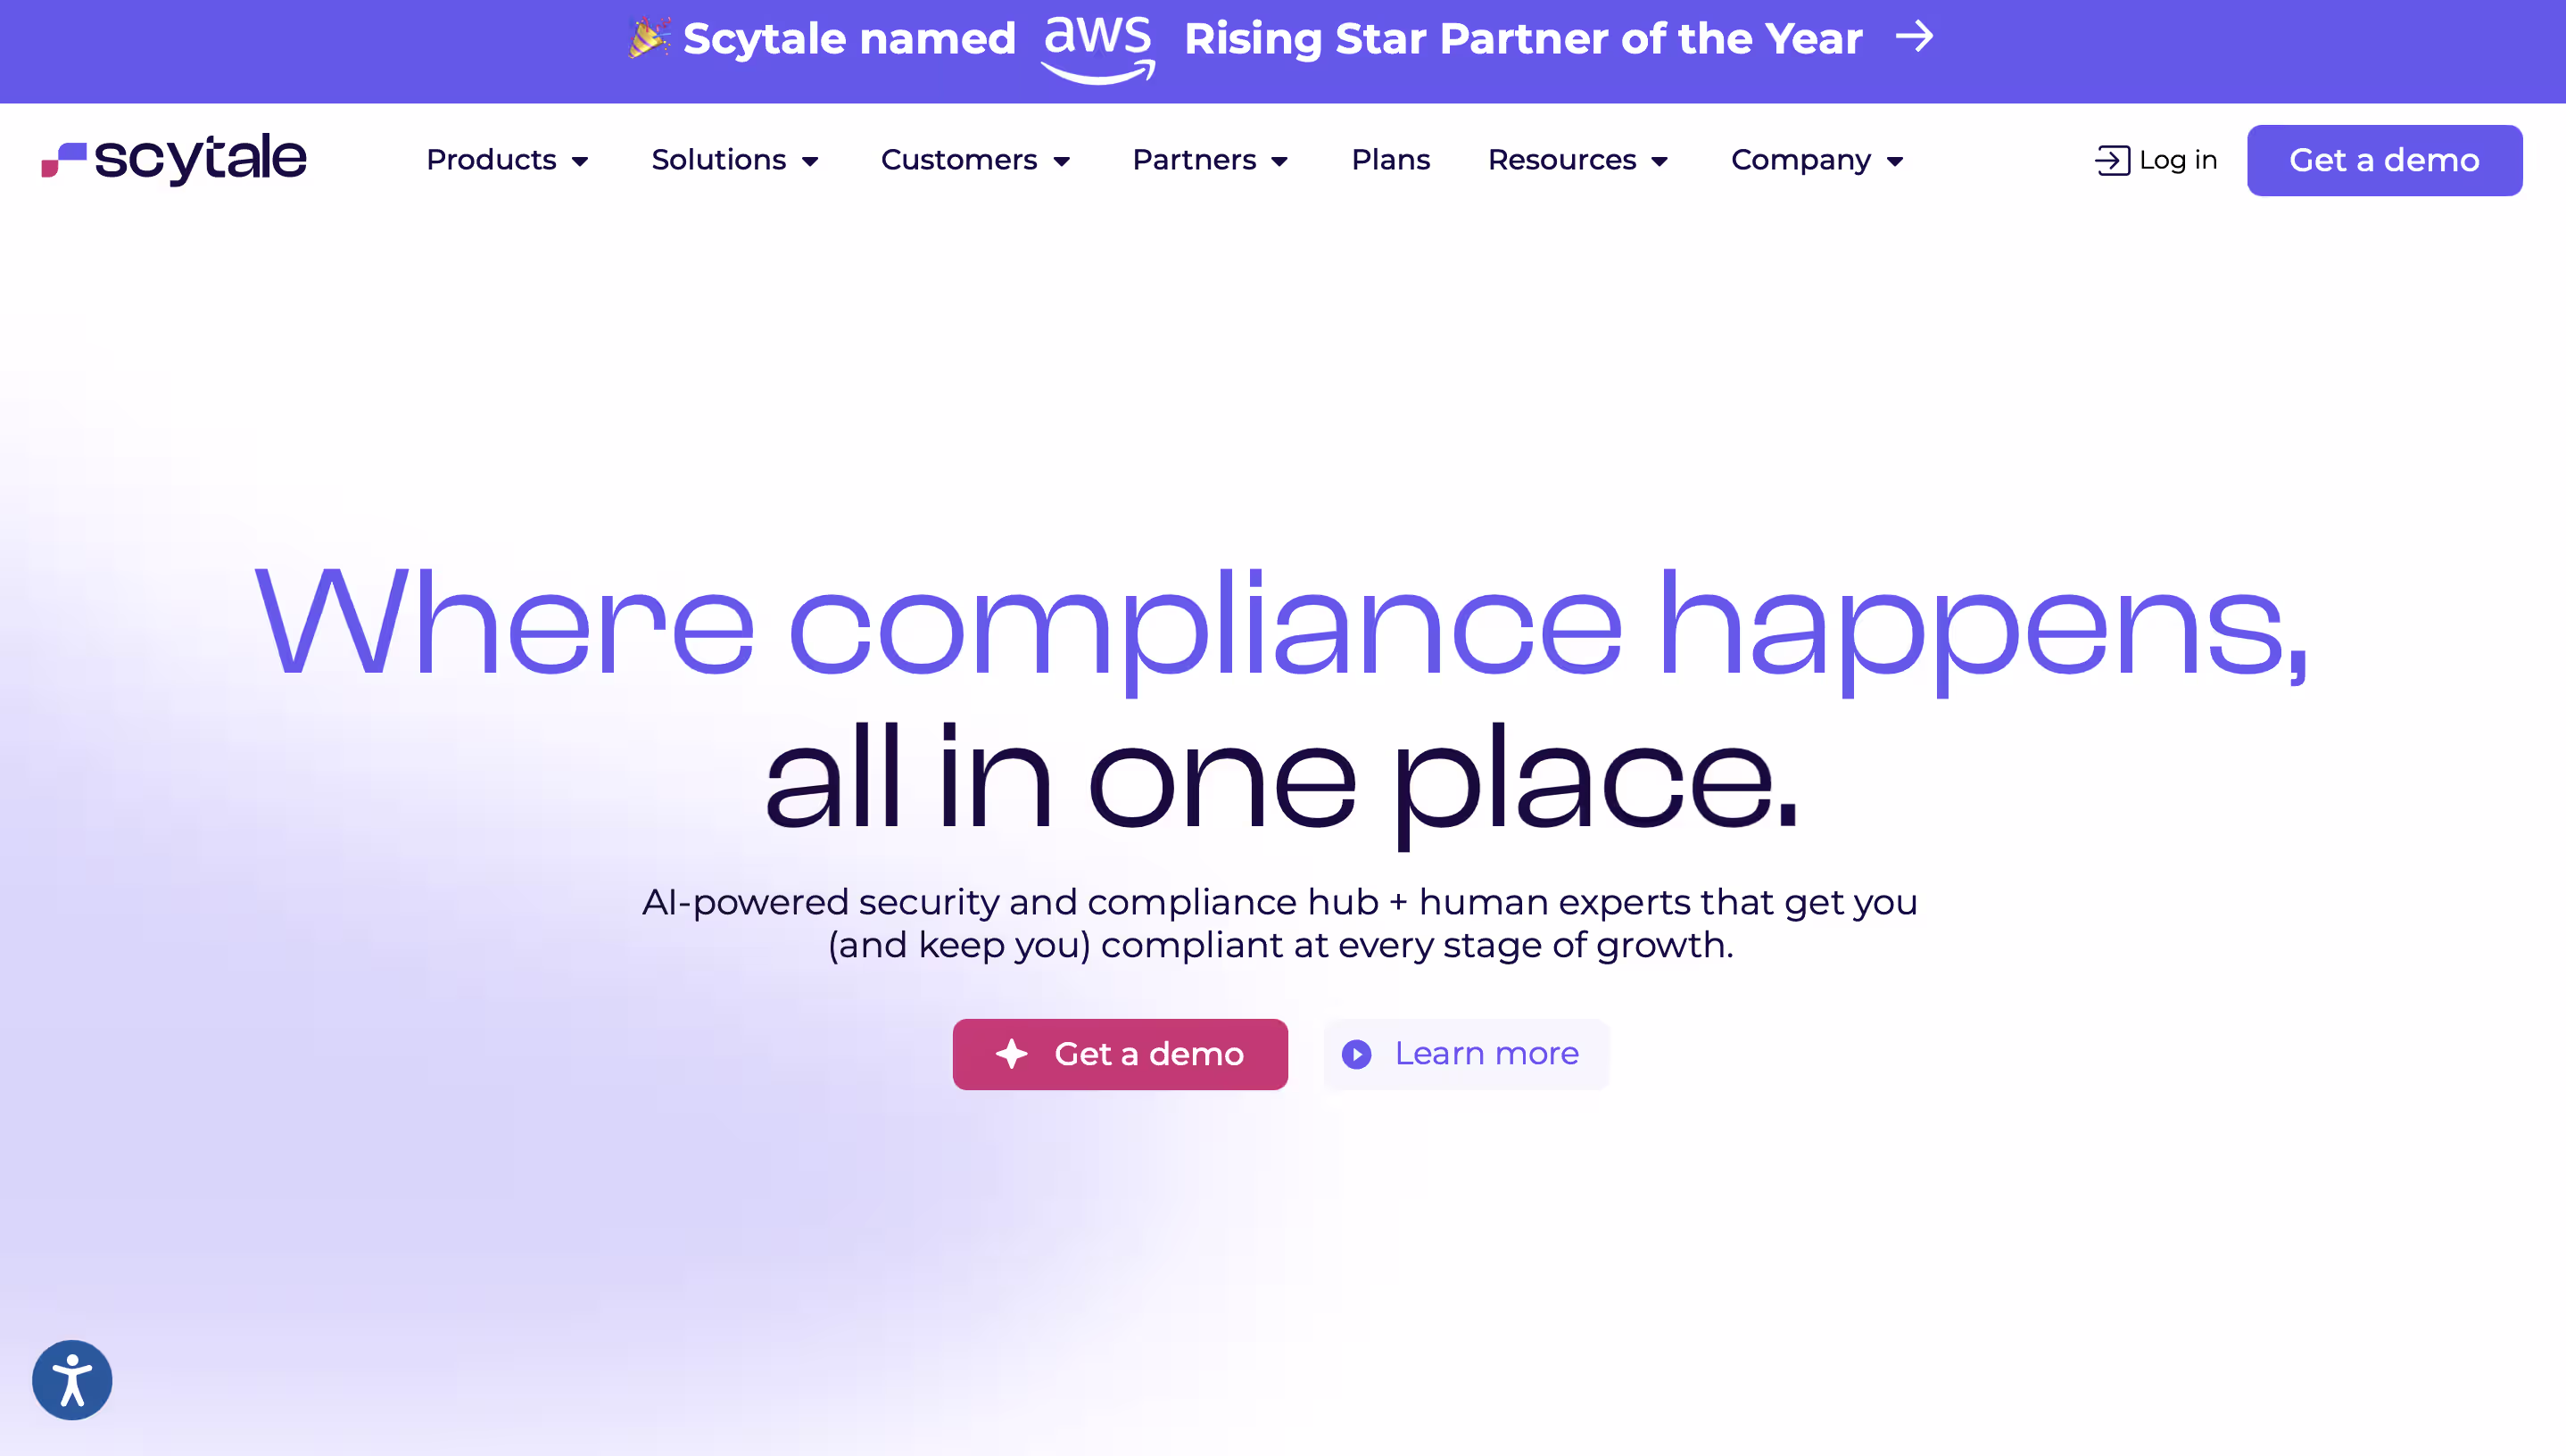Open the Rising Star Partner announcement banner
The height and width of the screenshot is (1456, 2566).
(1522, 40)
